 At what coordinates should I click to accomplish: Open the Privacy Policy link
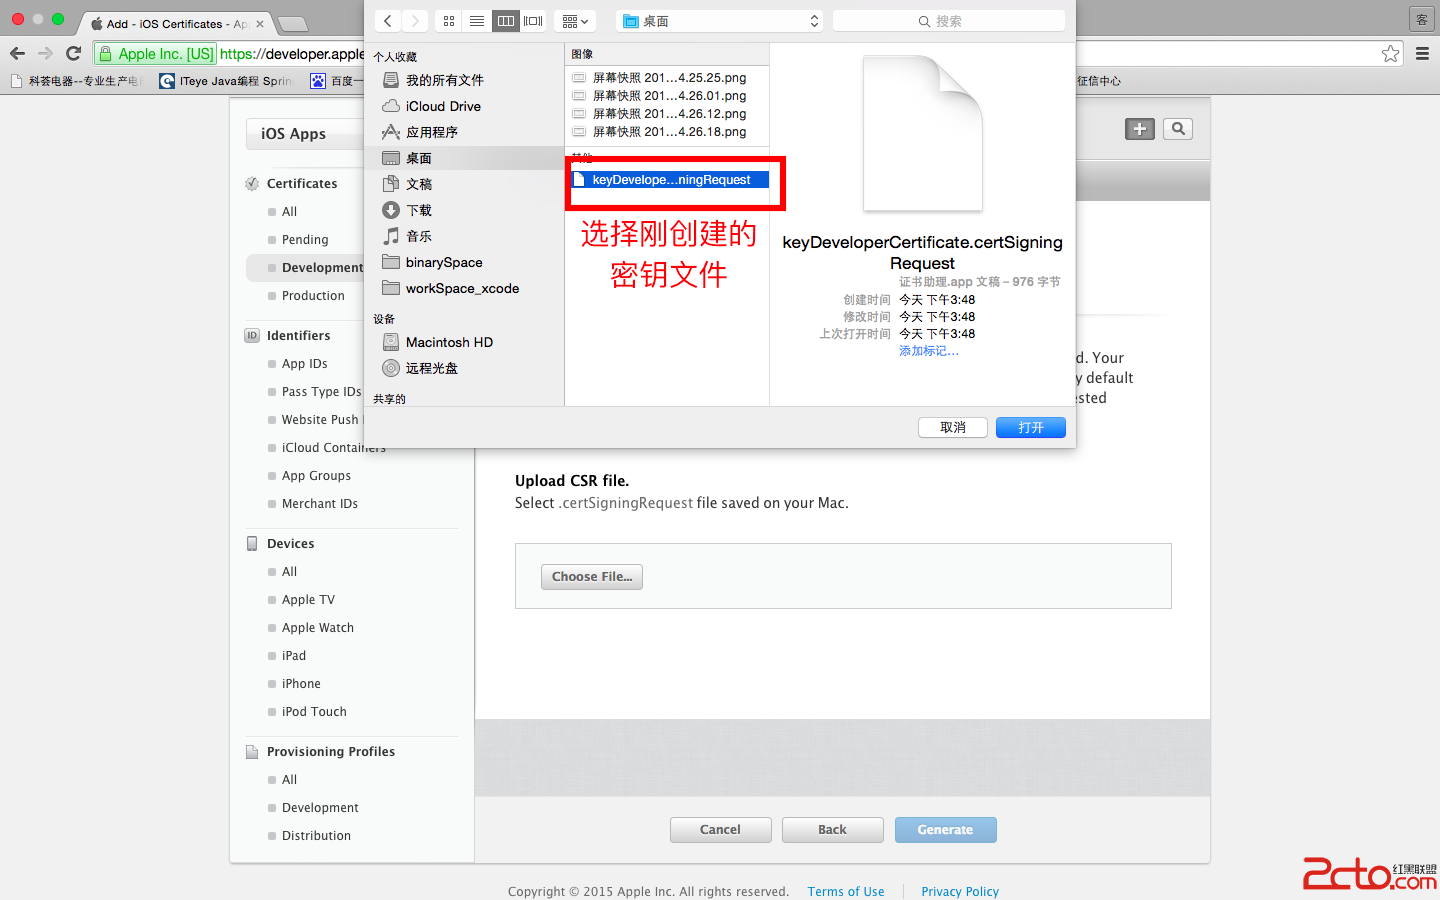[x=960, y=891]
